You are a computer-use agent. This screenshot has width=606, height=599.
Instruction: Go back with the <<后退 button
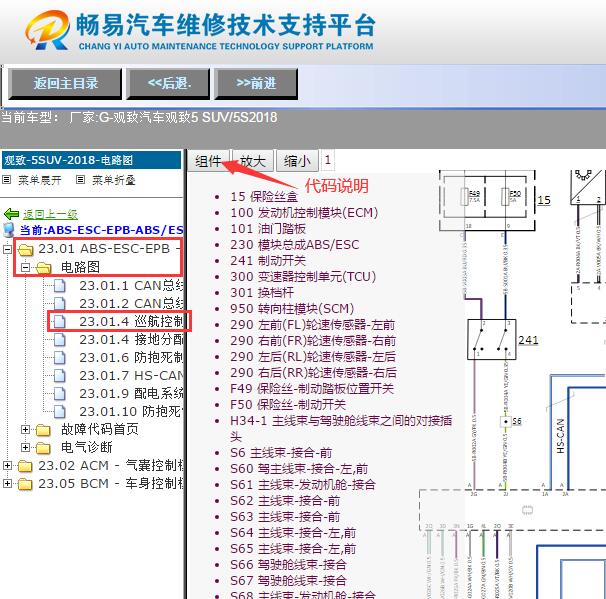169,83
